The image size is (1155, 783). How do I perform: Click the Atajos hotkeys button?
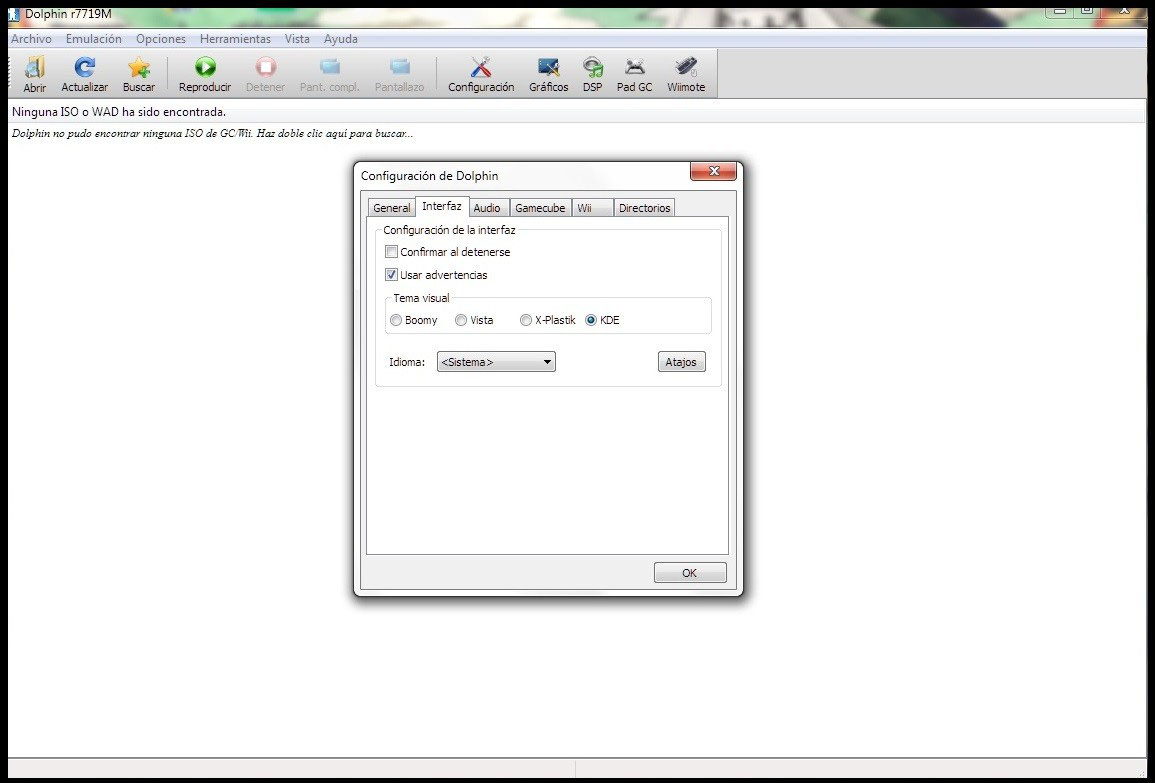(x=681, y=362)
